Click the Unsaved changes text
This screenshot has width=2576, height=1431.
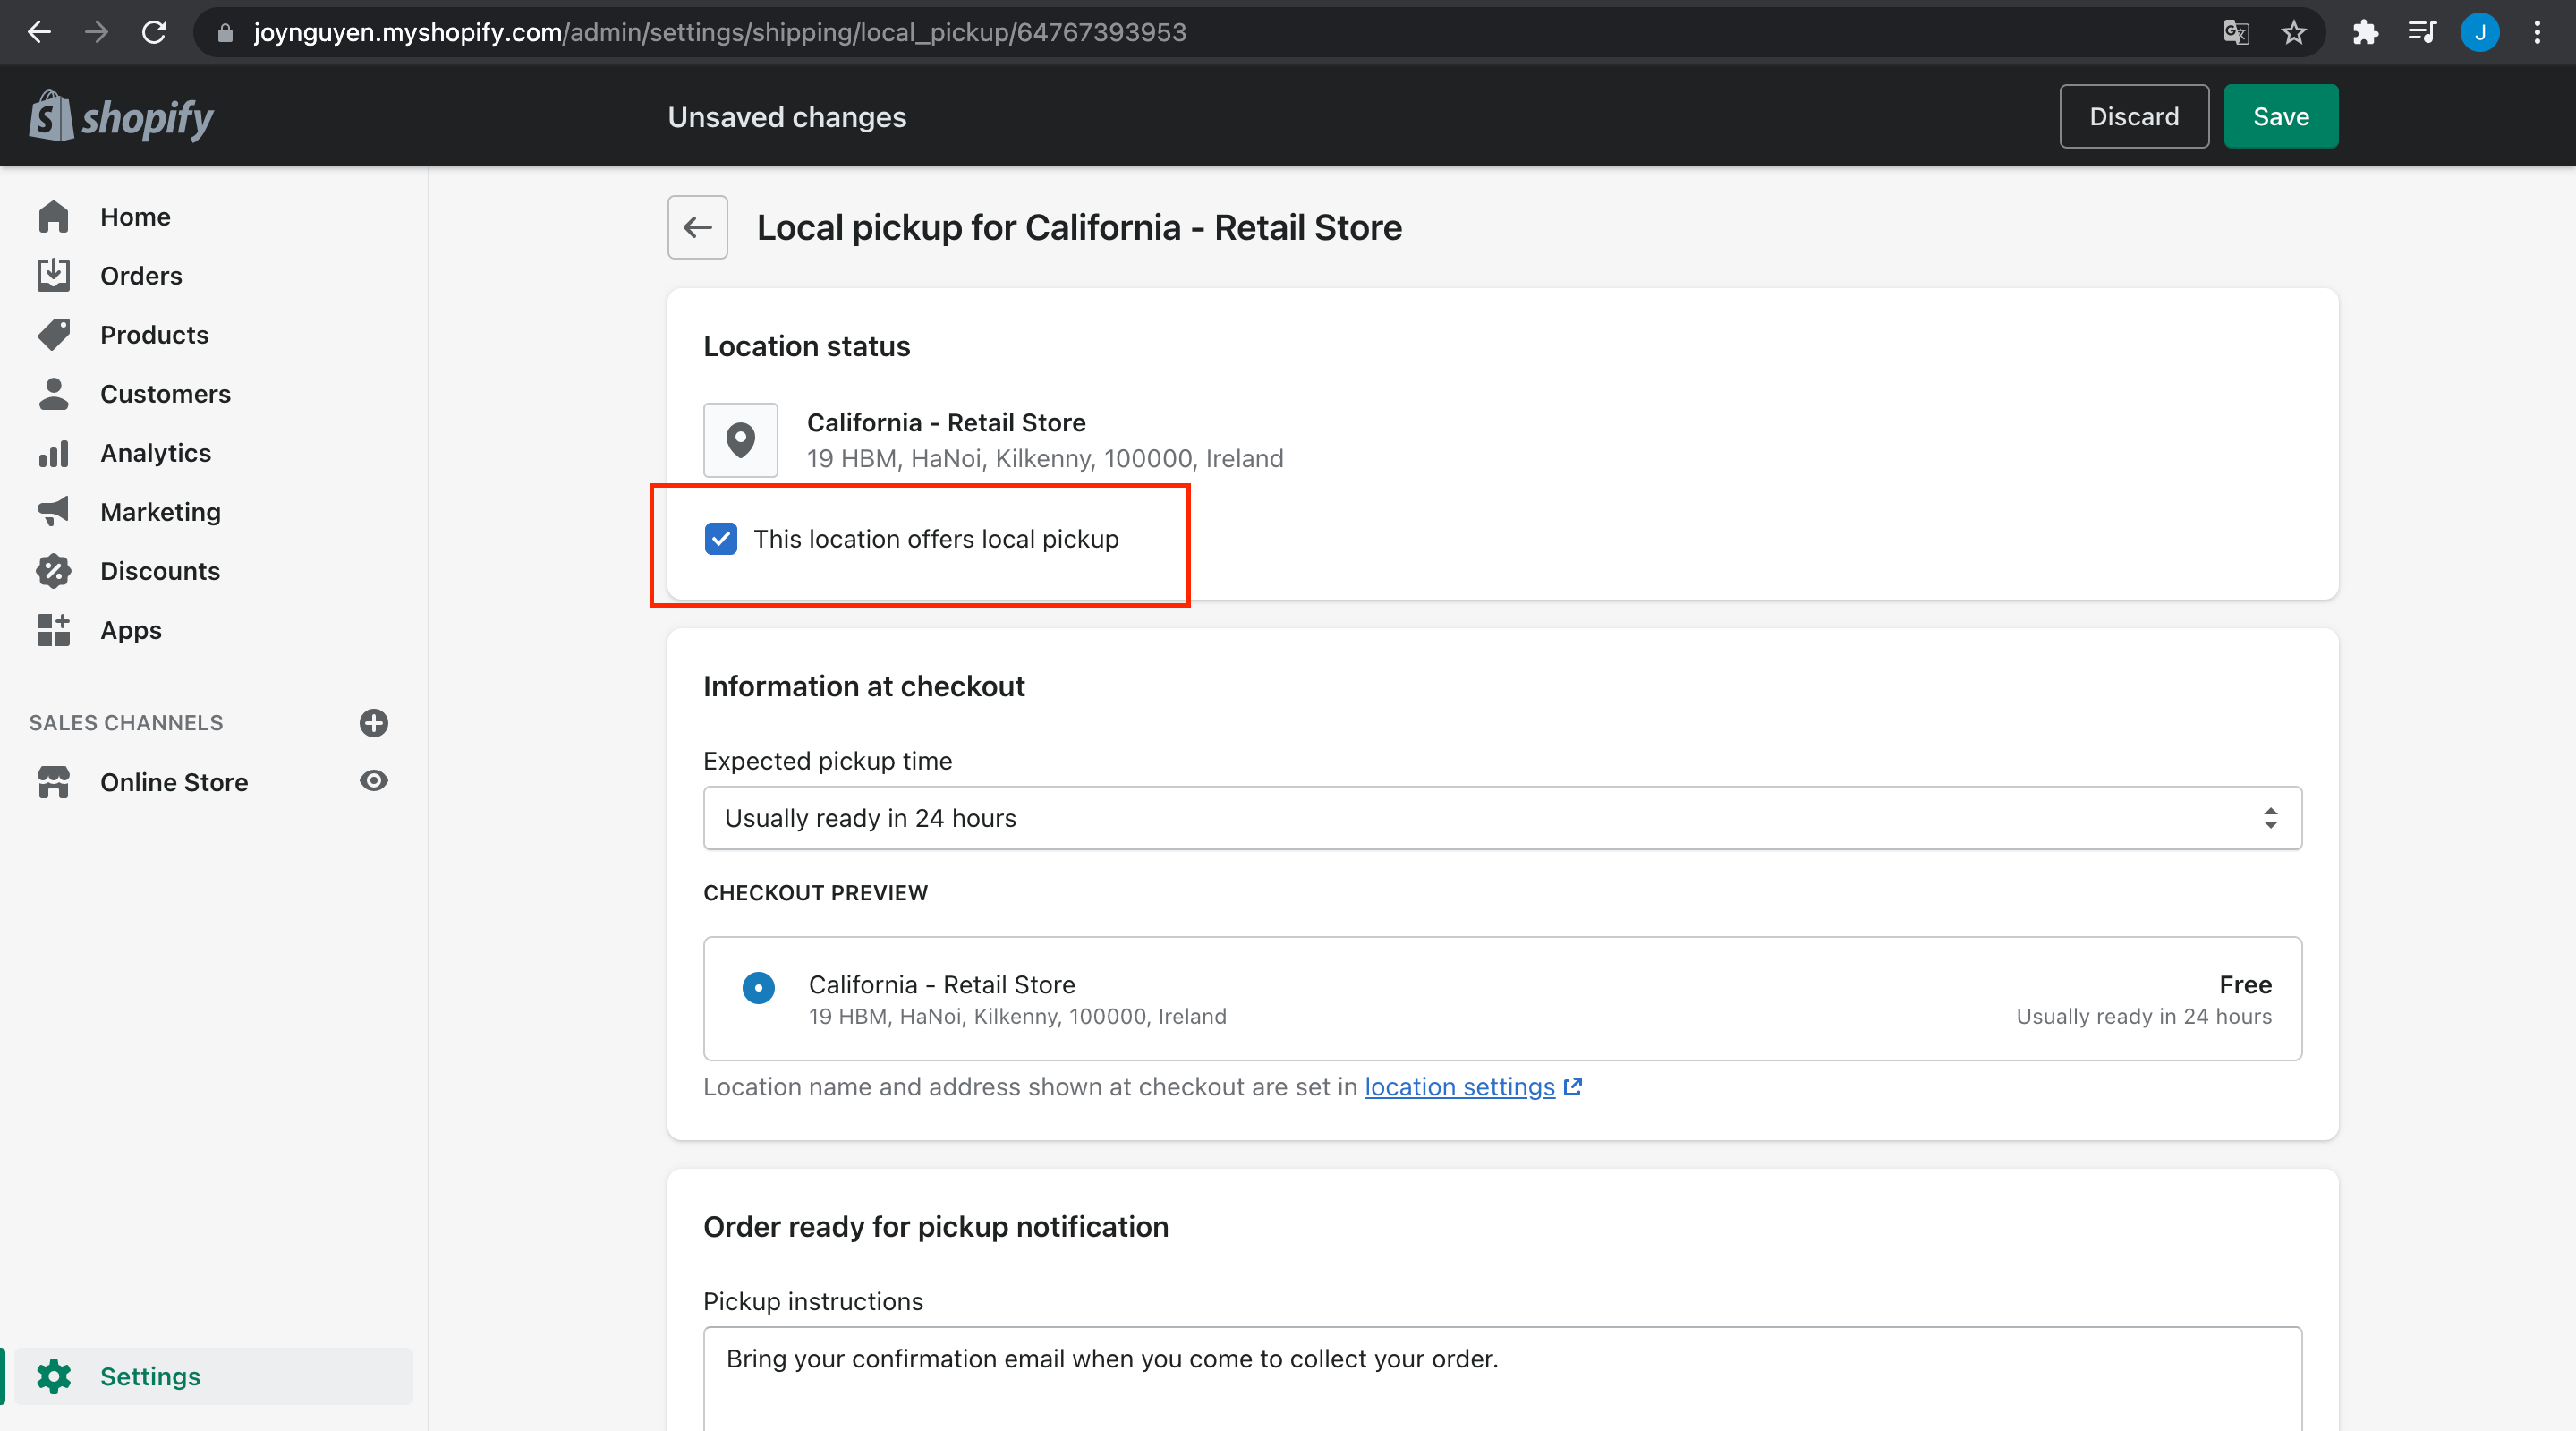[x=787, y=117]
